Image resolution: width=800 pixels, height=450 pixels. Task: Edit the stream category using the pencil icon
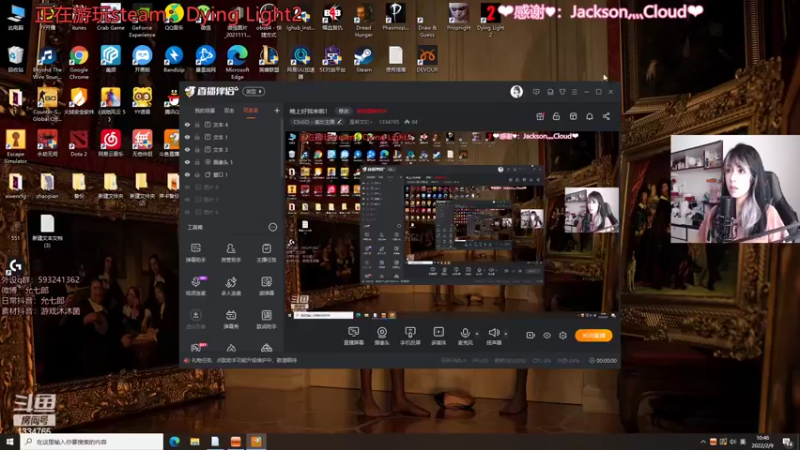pyautogui.click(x=339, y=122)
